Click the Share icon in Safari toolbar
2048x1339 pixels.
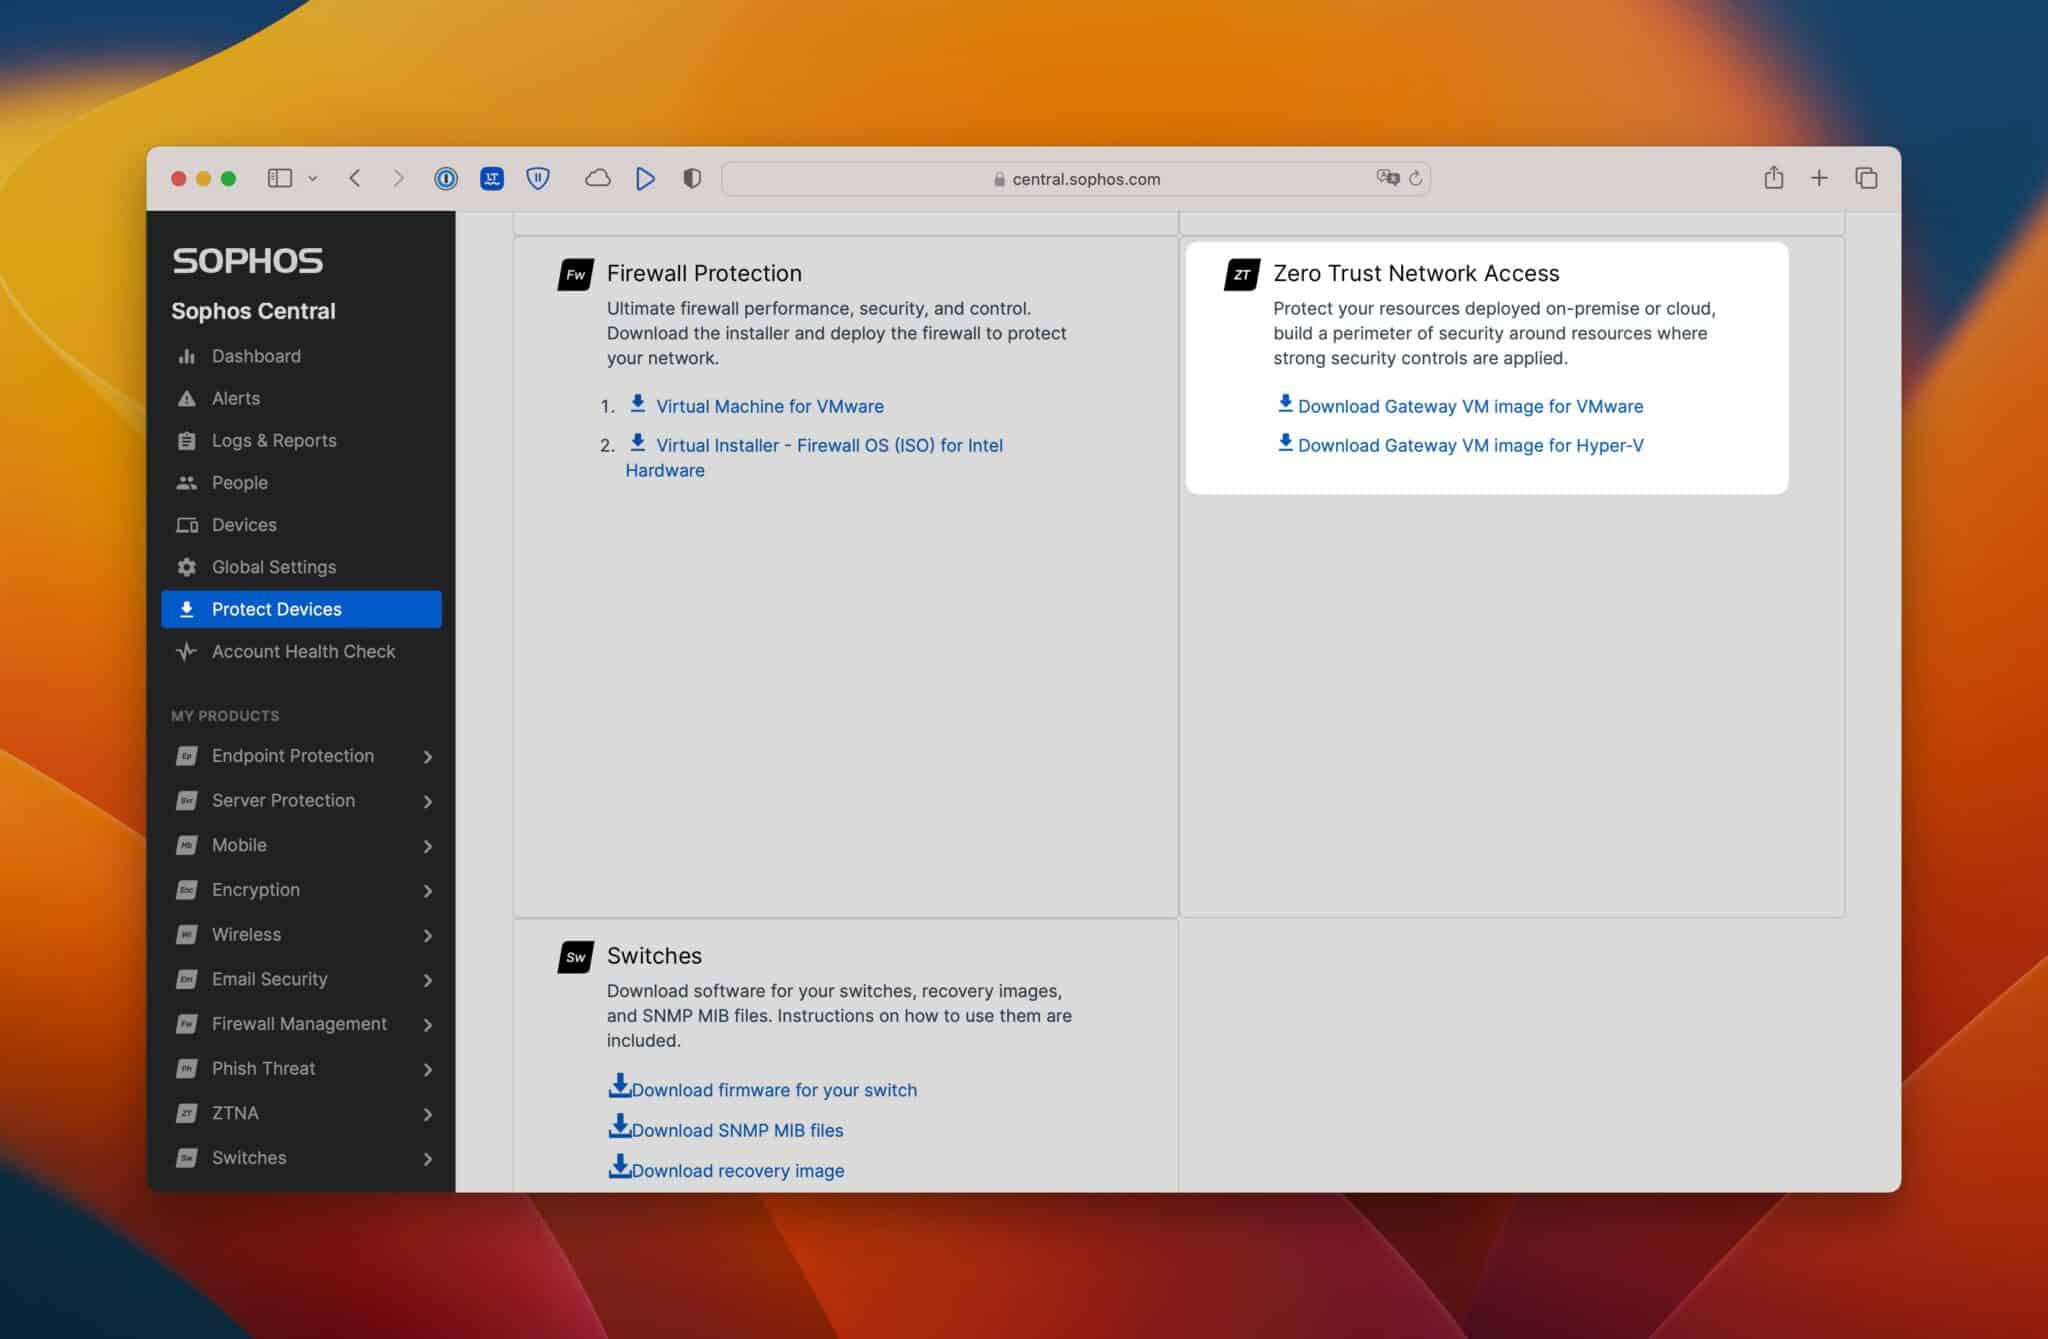click(x=1773, y=178)
